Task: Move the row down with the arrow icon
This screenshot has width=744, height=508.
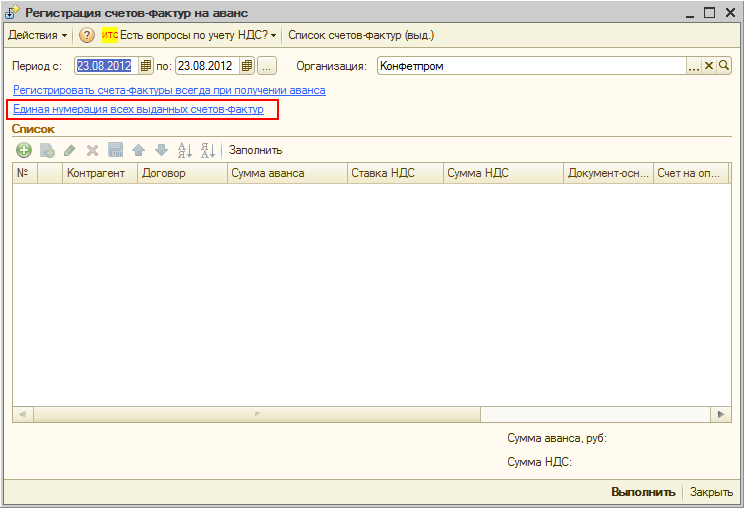Action: pyautogui.click(x=161, y=150)
